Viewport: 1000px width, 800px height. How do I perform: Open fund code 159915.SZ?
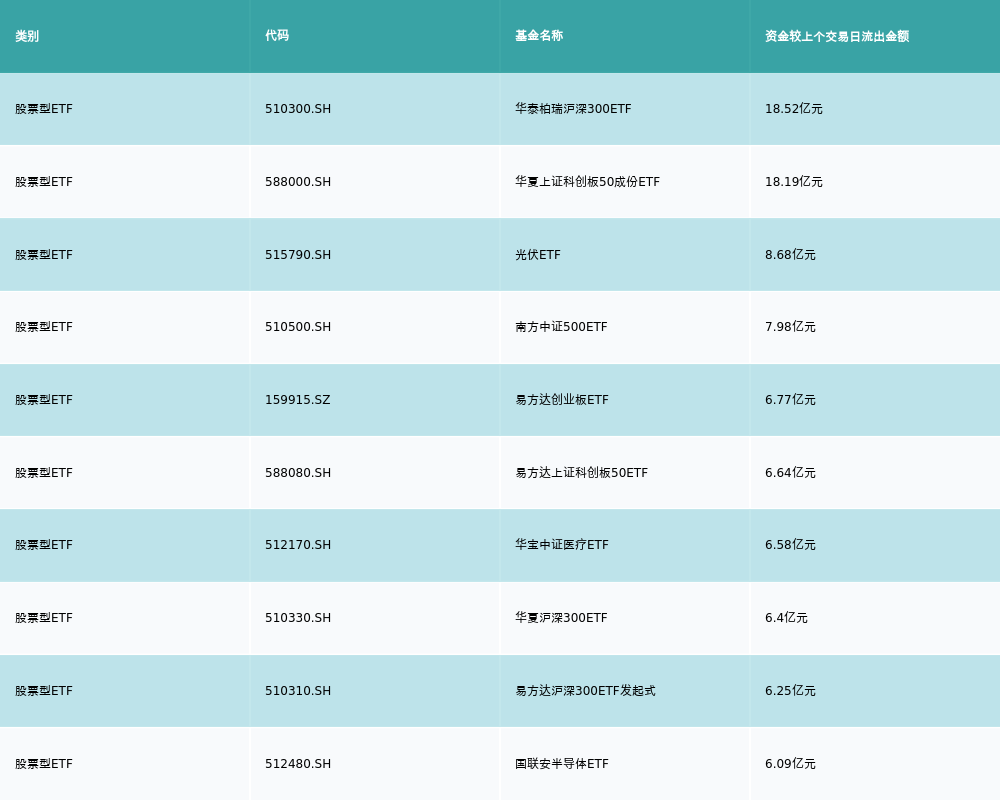pyautogui.click(x=297, y=400)
